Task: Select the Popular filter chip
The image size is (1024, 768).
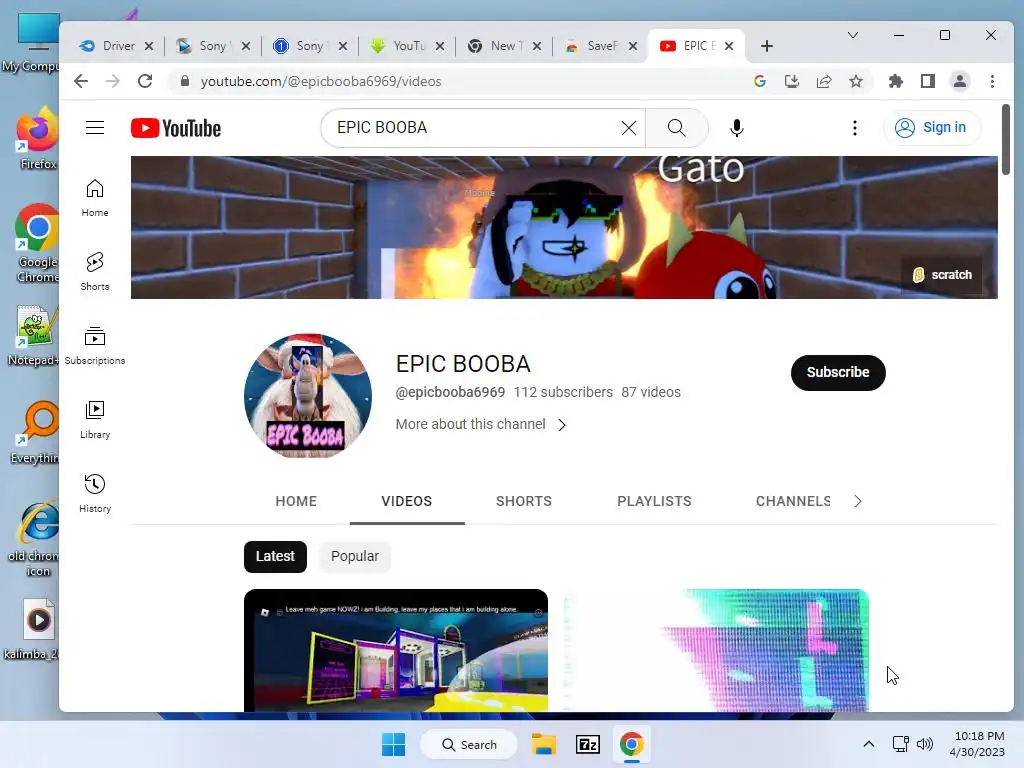Action: [x=355, y=556]
